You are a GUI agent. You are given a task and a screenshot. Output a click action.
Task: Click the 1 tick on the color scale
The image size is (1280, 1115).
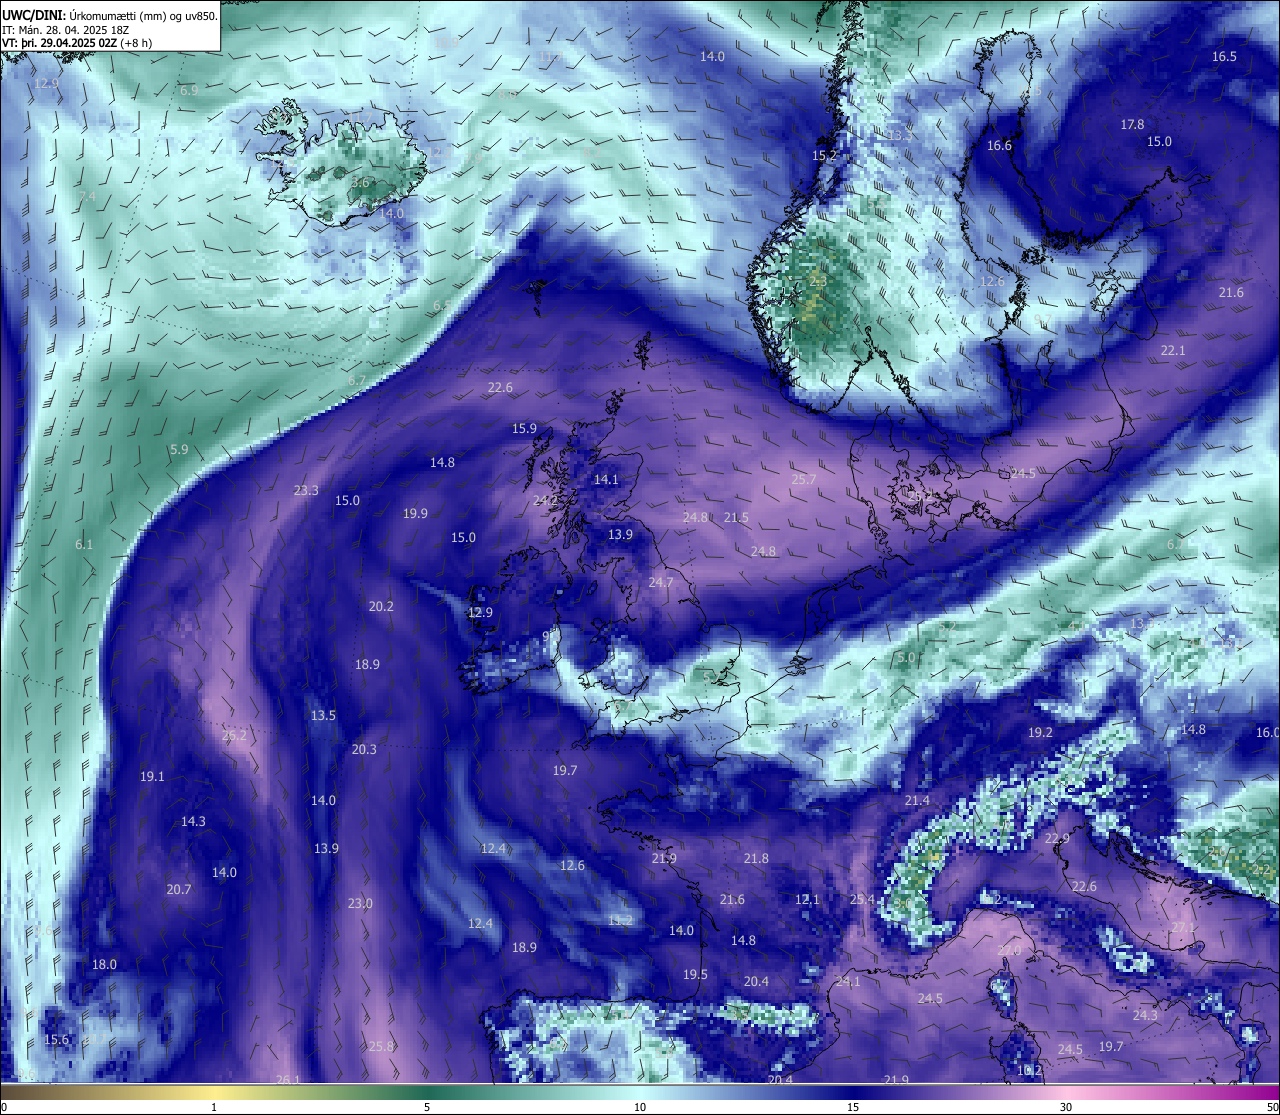214,1107
